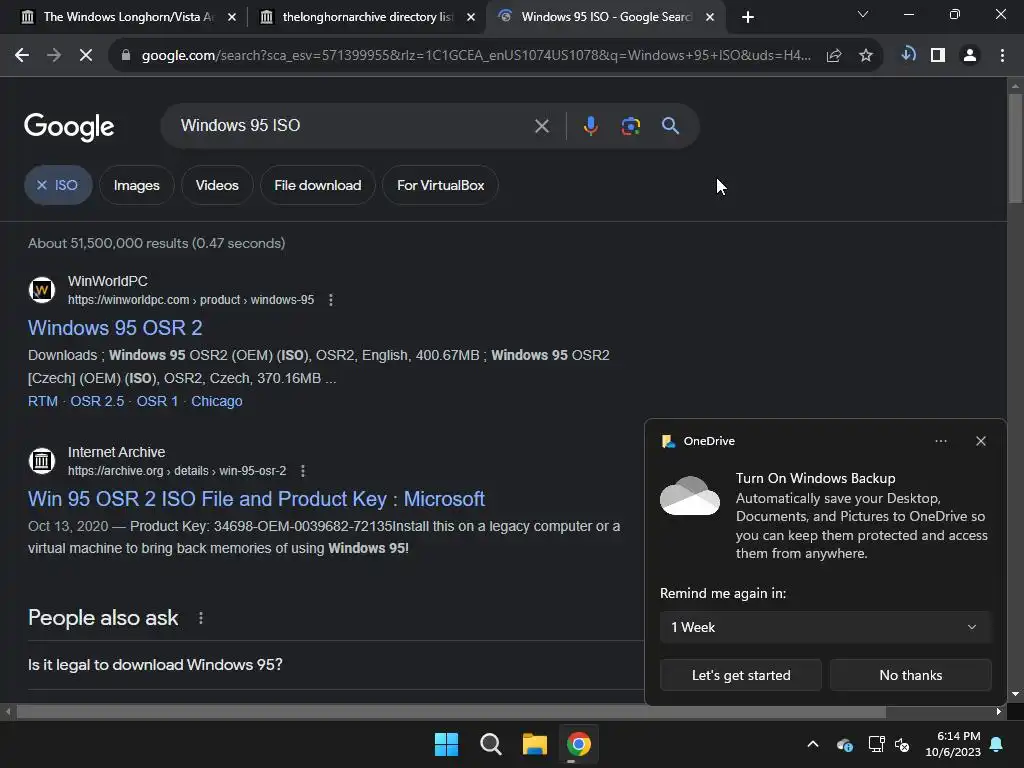
Task: Click the forward navigation arrow
Action: [x=54, y=56]
